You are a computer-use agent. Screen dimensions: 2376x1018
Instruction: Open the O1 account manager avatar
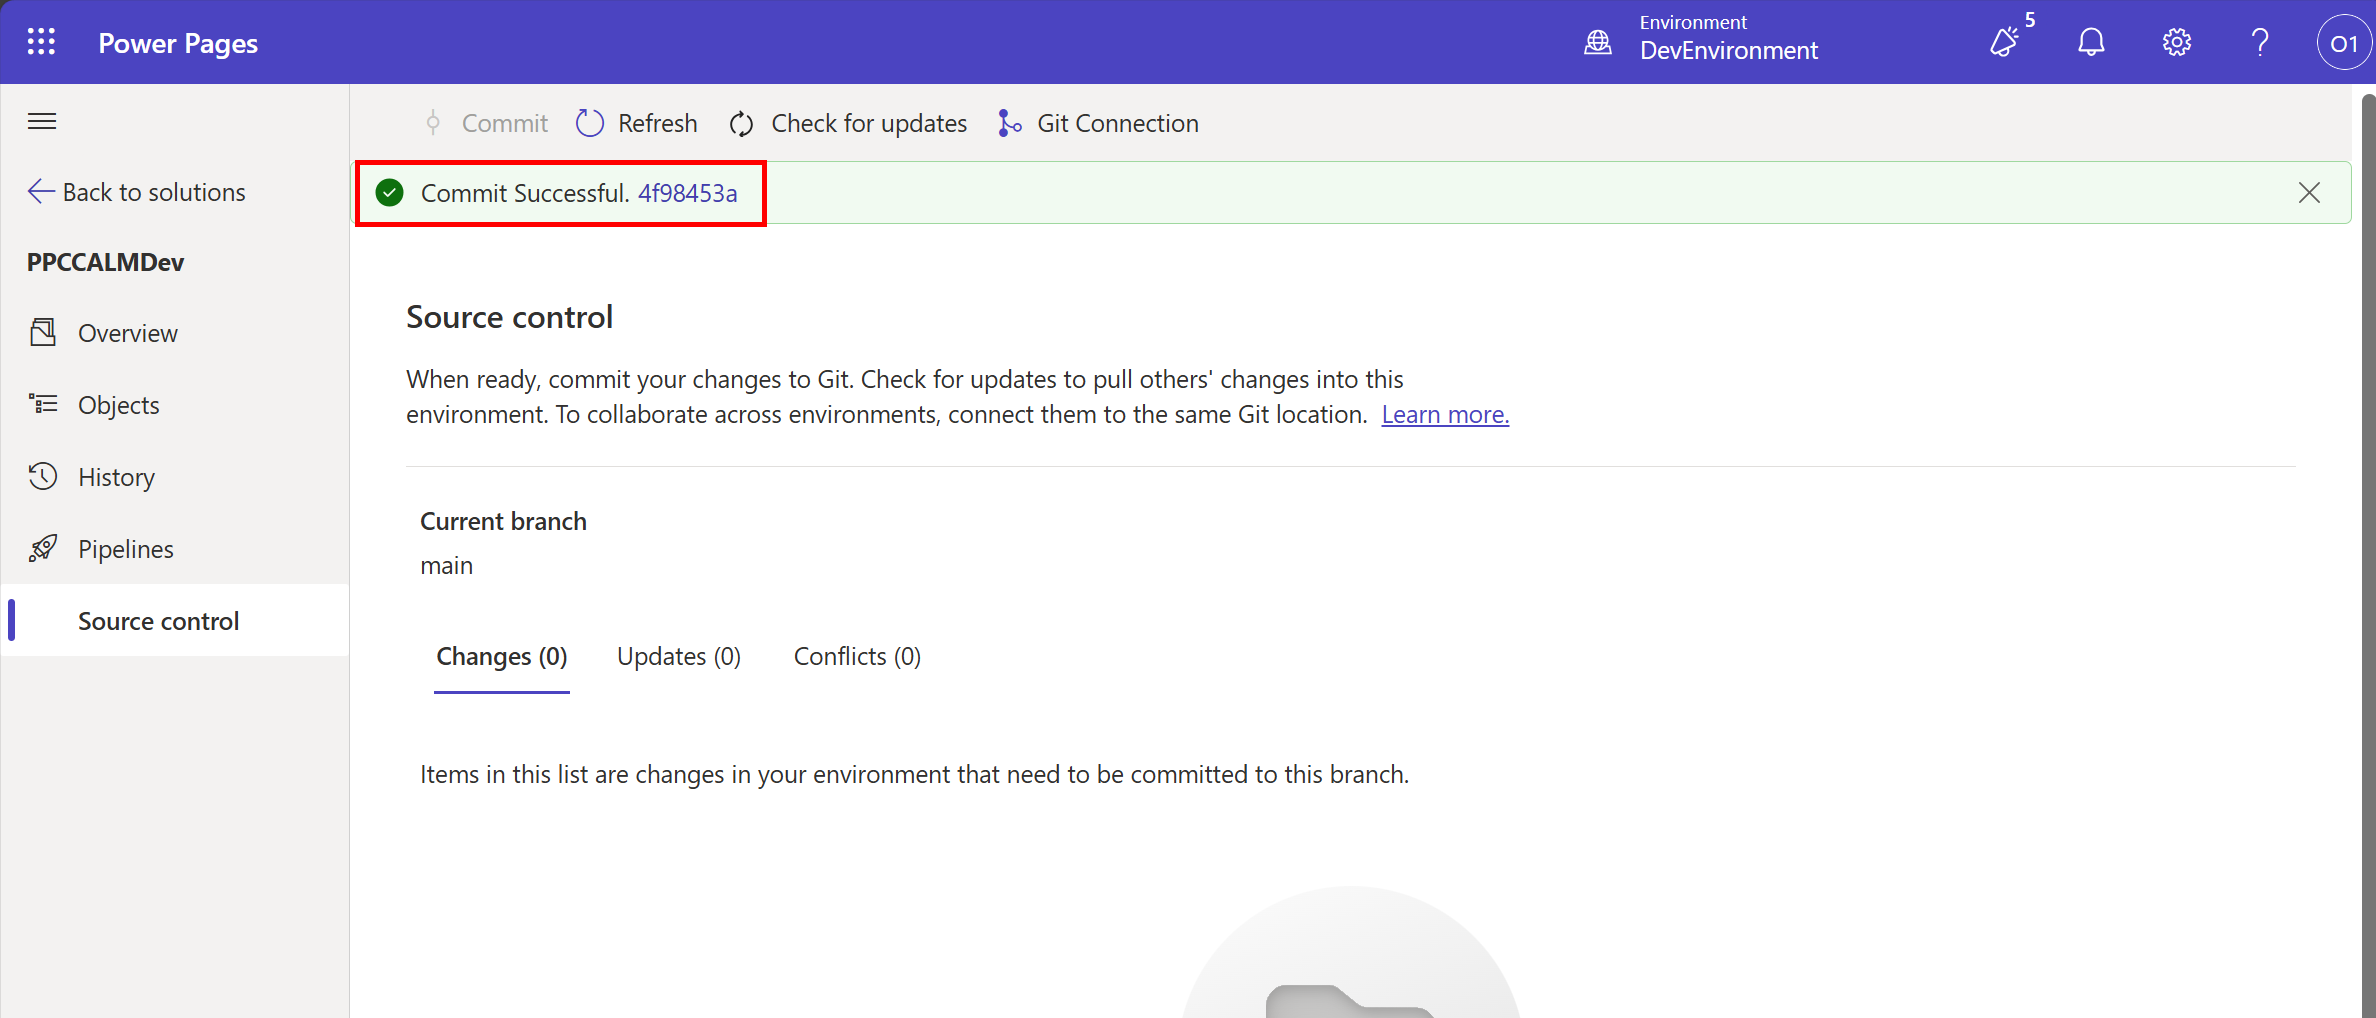pos(2343,41)
